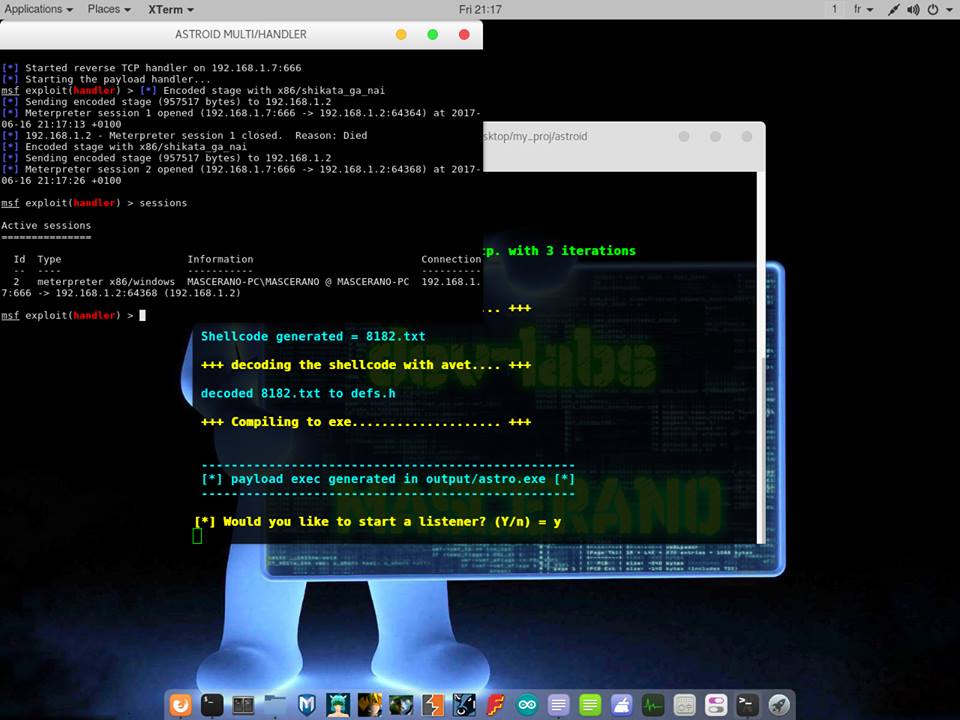
Task: Click the green cursor box below listener prompt
Action: [x=197, y=536]
